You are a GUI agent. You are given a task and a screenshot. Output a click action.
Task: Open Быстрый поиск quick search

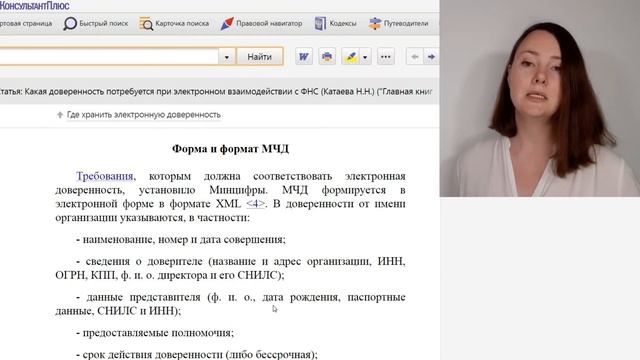96,24
